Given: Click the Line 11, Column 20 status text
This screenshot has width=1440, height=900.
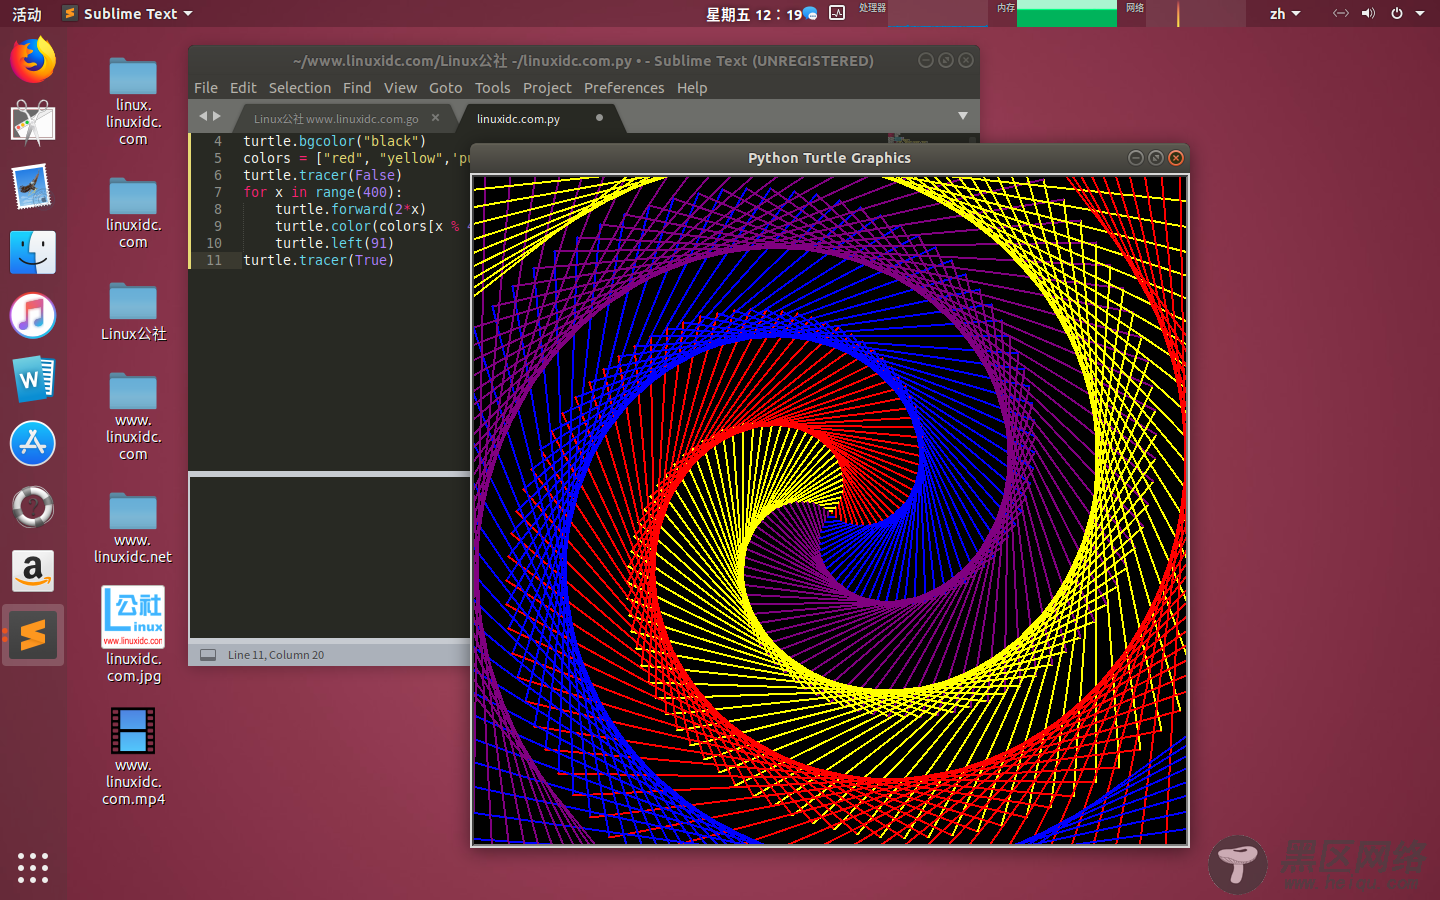Looking at the screenshot, I should 276,655.
